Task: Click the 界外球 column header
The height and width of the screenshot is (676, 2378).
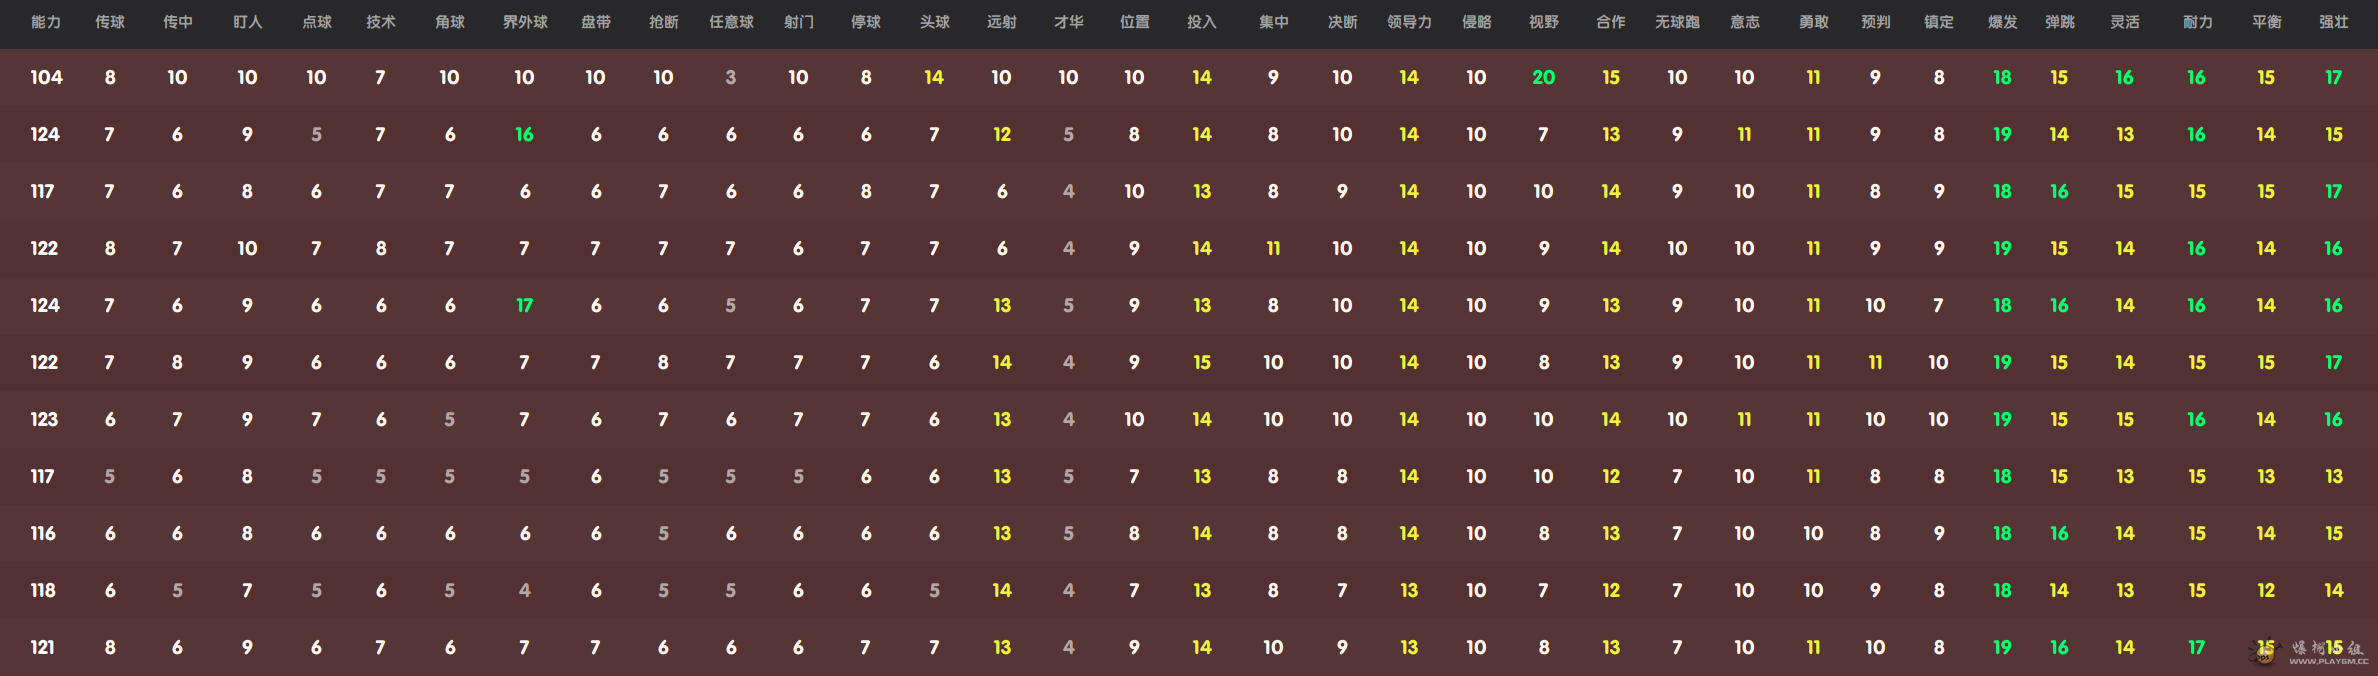Action: tap(525, 22)
